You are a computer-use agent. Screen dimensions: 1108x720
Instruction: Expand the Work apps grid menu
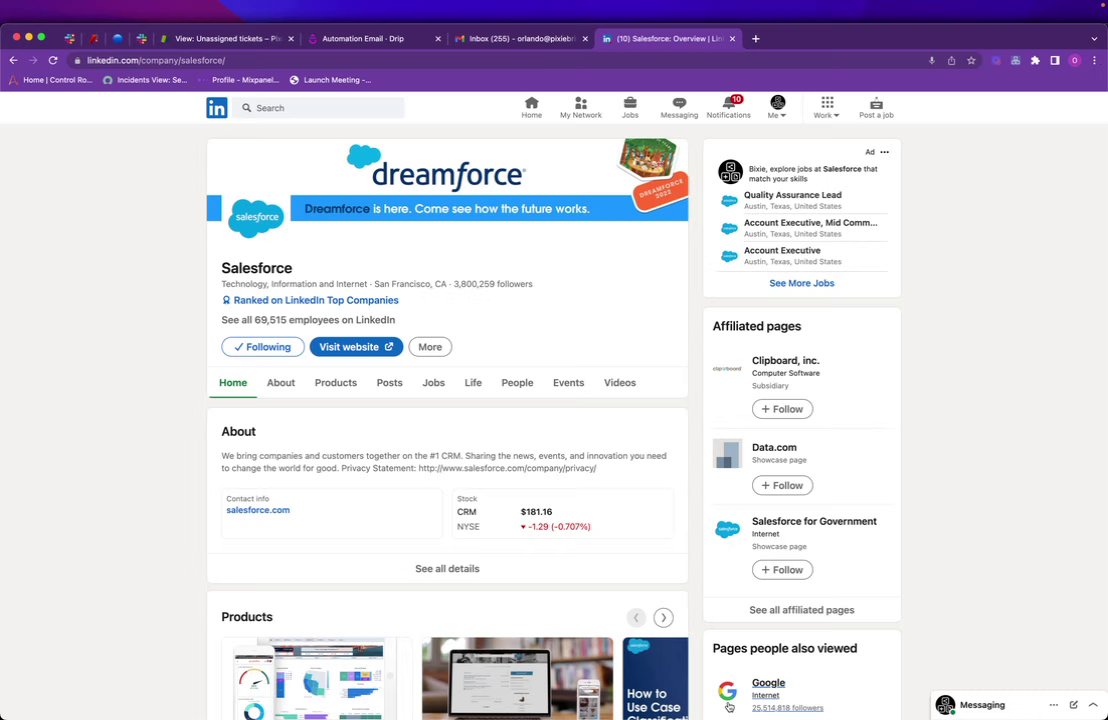click(827, 107)
